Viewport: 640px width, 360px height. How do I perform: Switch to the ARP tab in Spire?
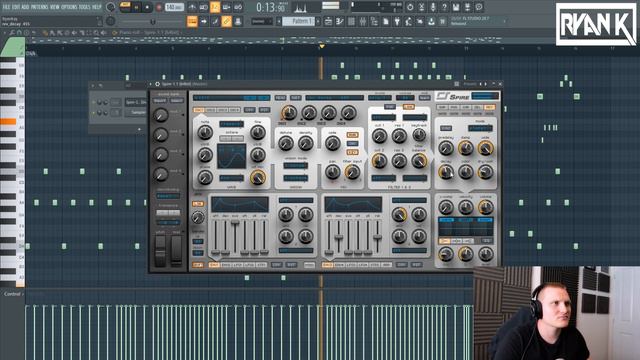coord(387,265)
